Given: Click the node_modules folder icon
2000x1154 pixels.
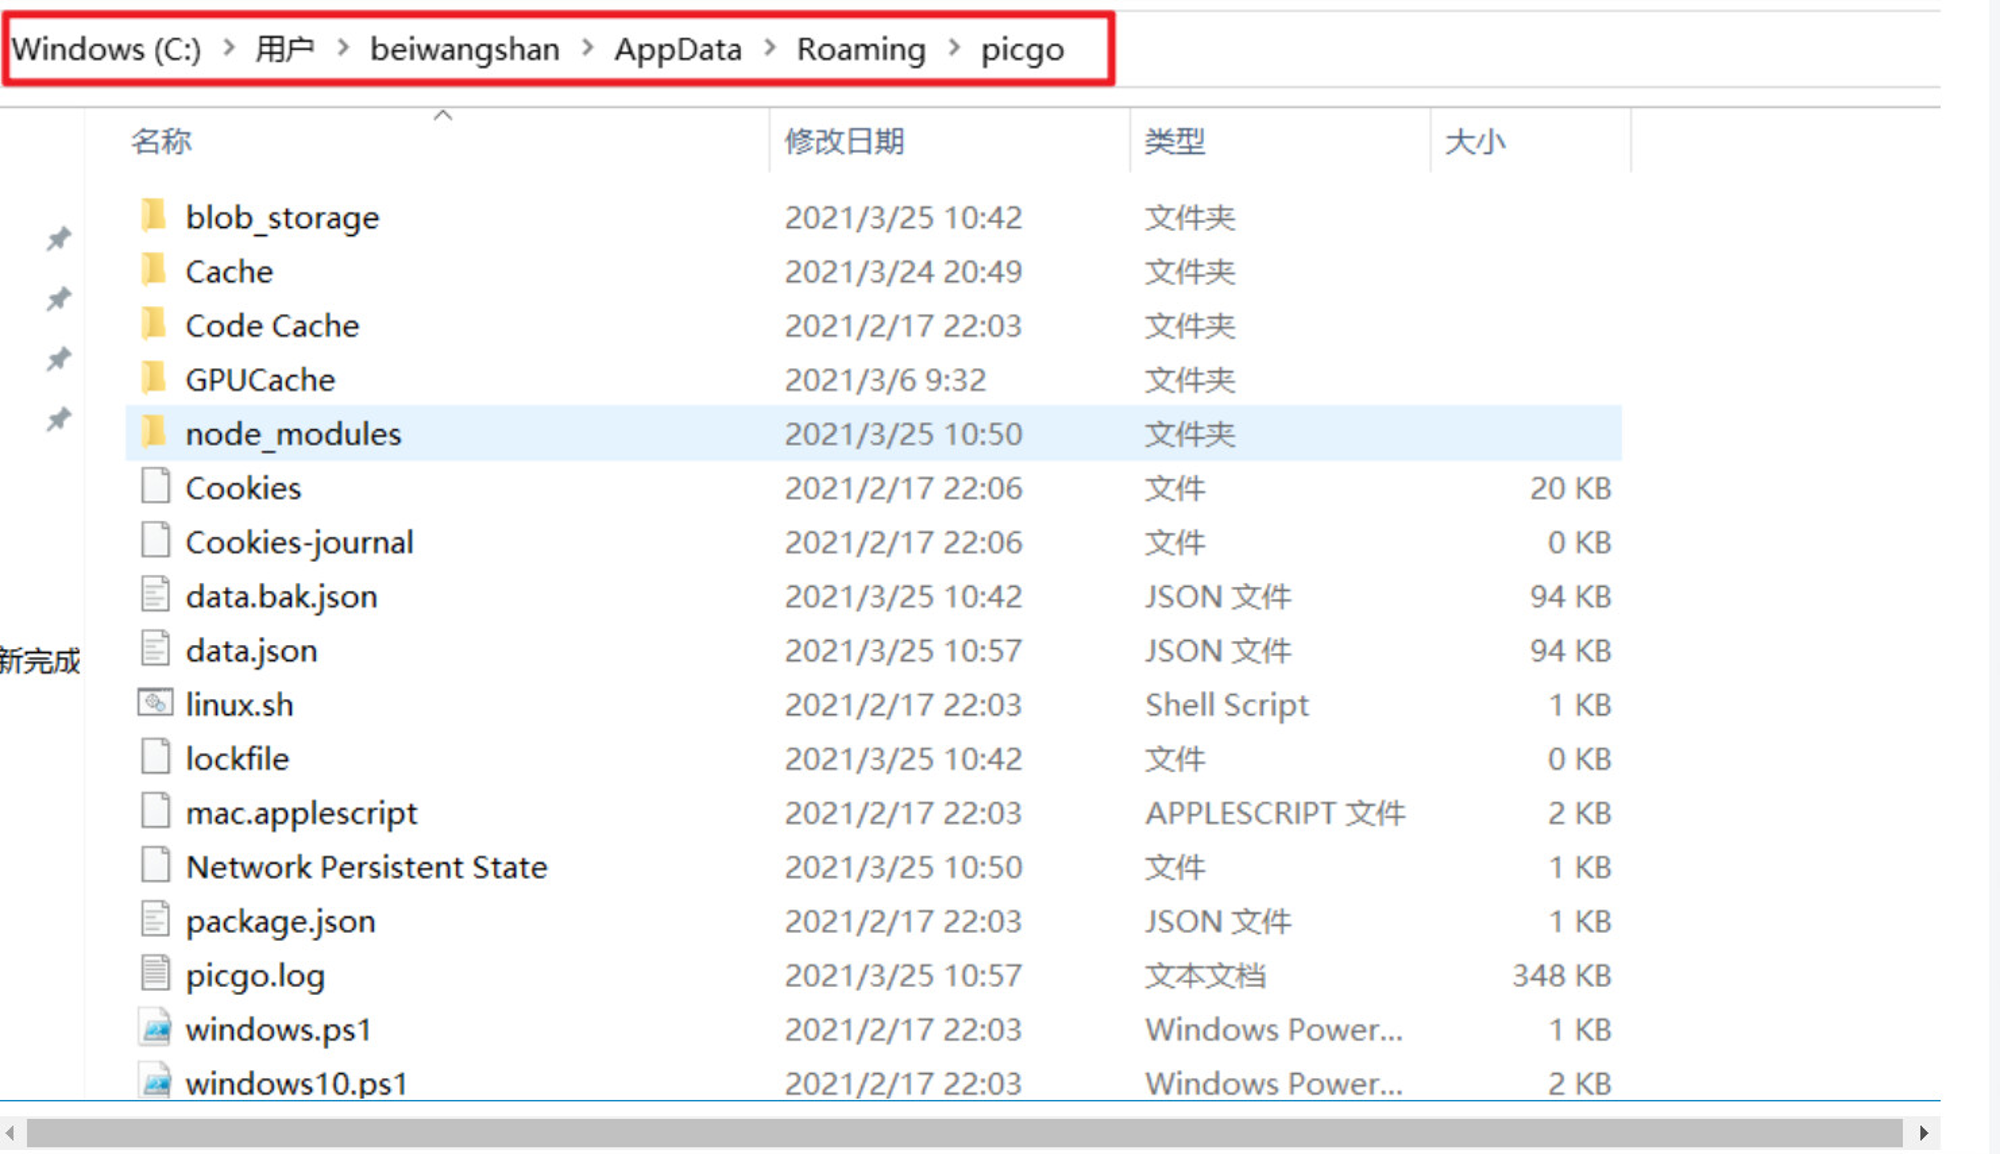Looking at the screenshot, I should (x=154, y=431).
